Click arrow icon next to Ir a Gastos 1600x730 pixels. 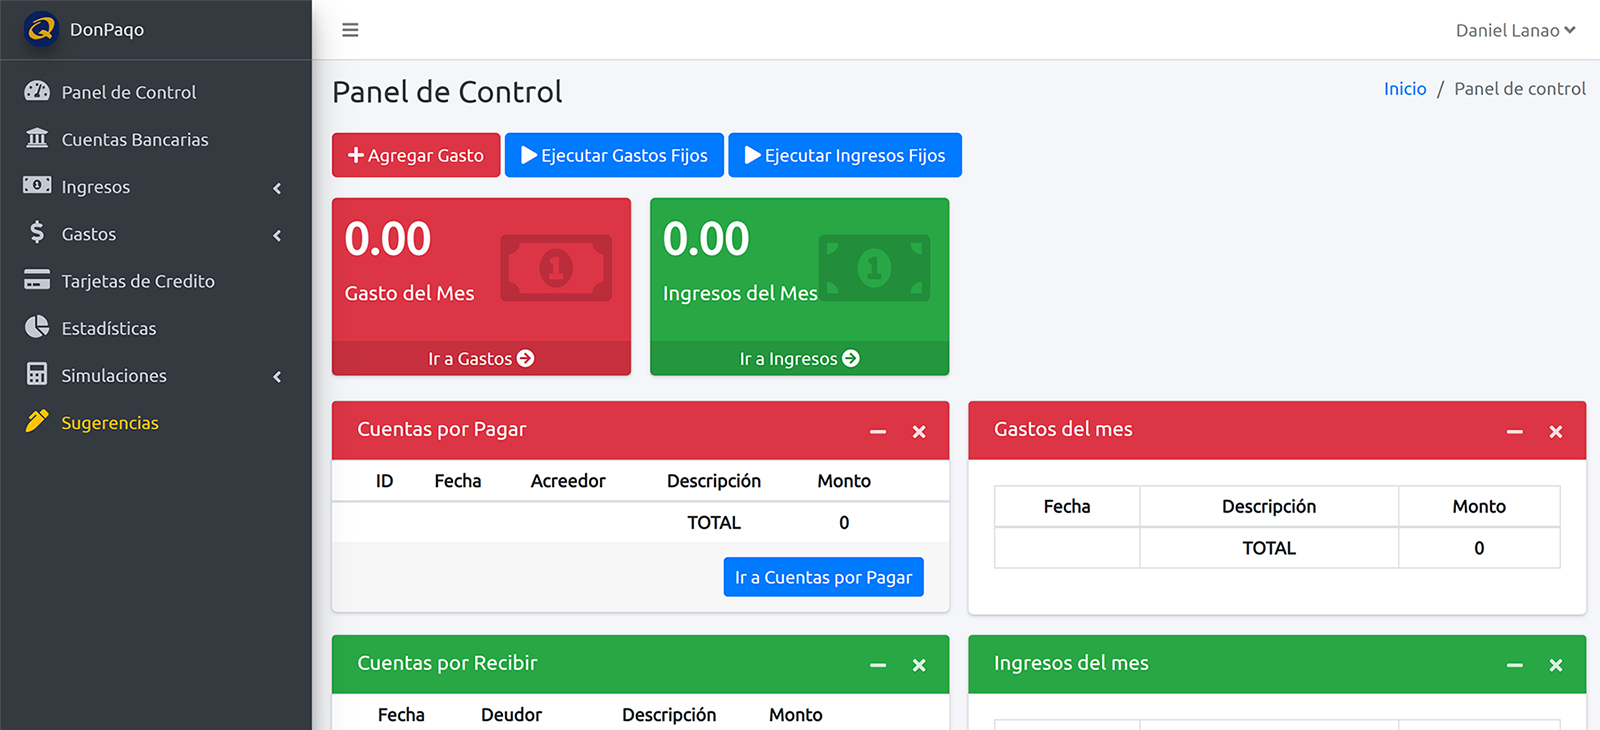[x=525, y=358]
